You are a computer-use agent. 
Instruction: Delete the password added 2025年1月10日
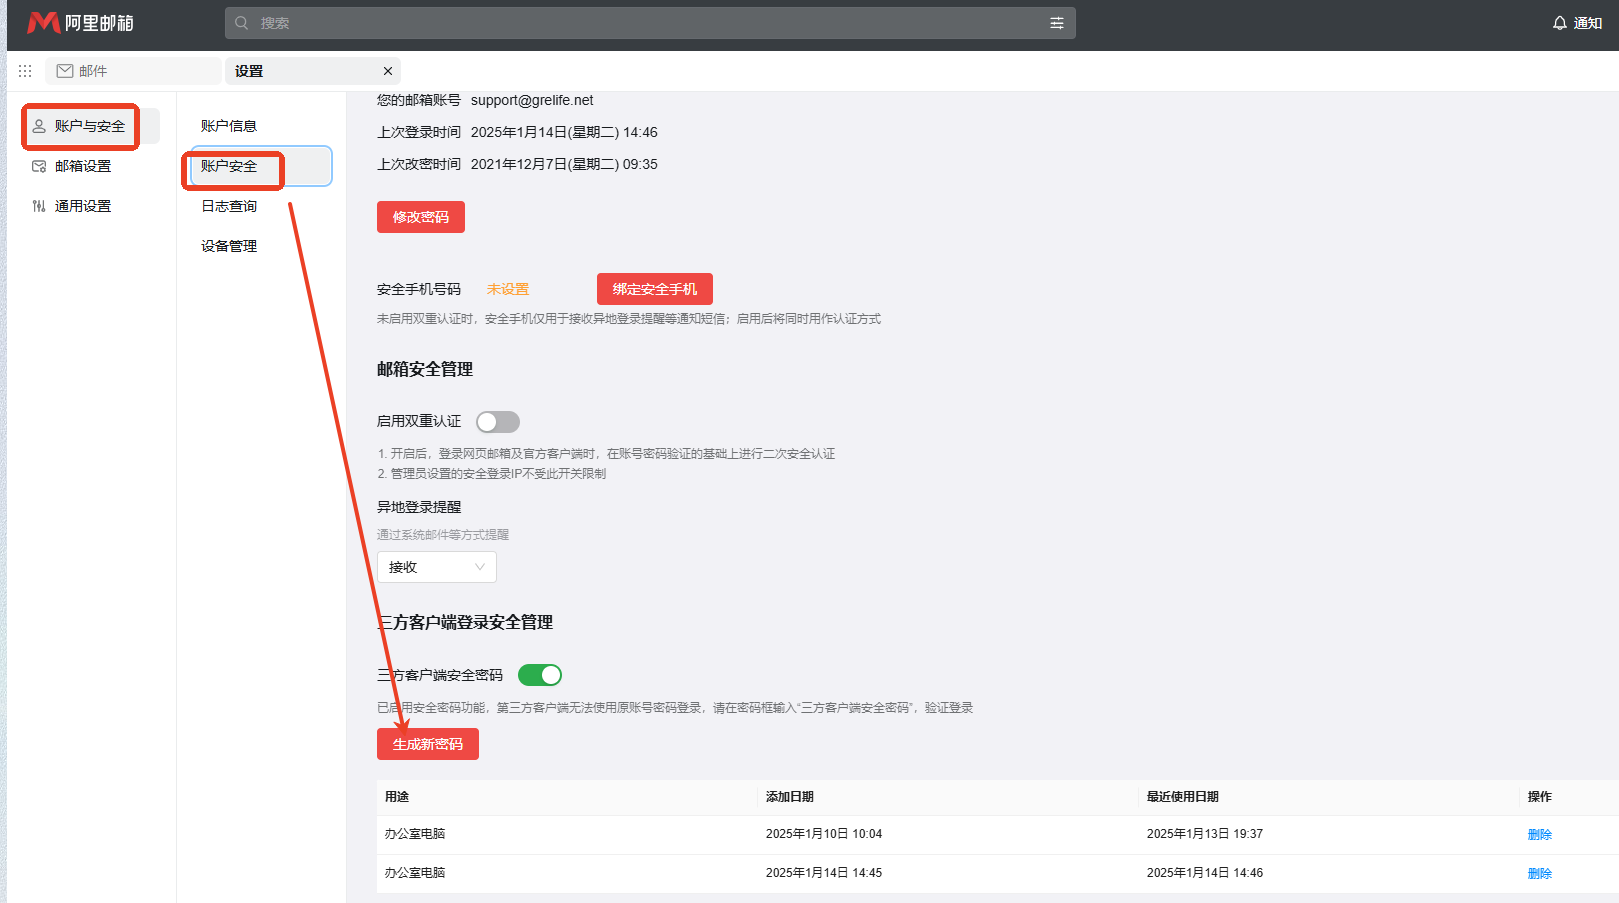click(x=1539, y=834)
